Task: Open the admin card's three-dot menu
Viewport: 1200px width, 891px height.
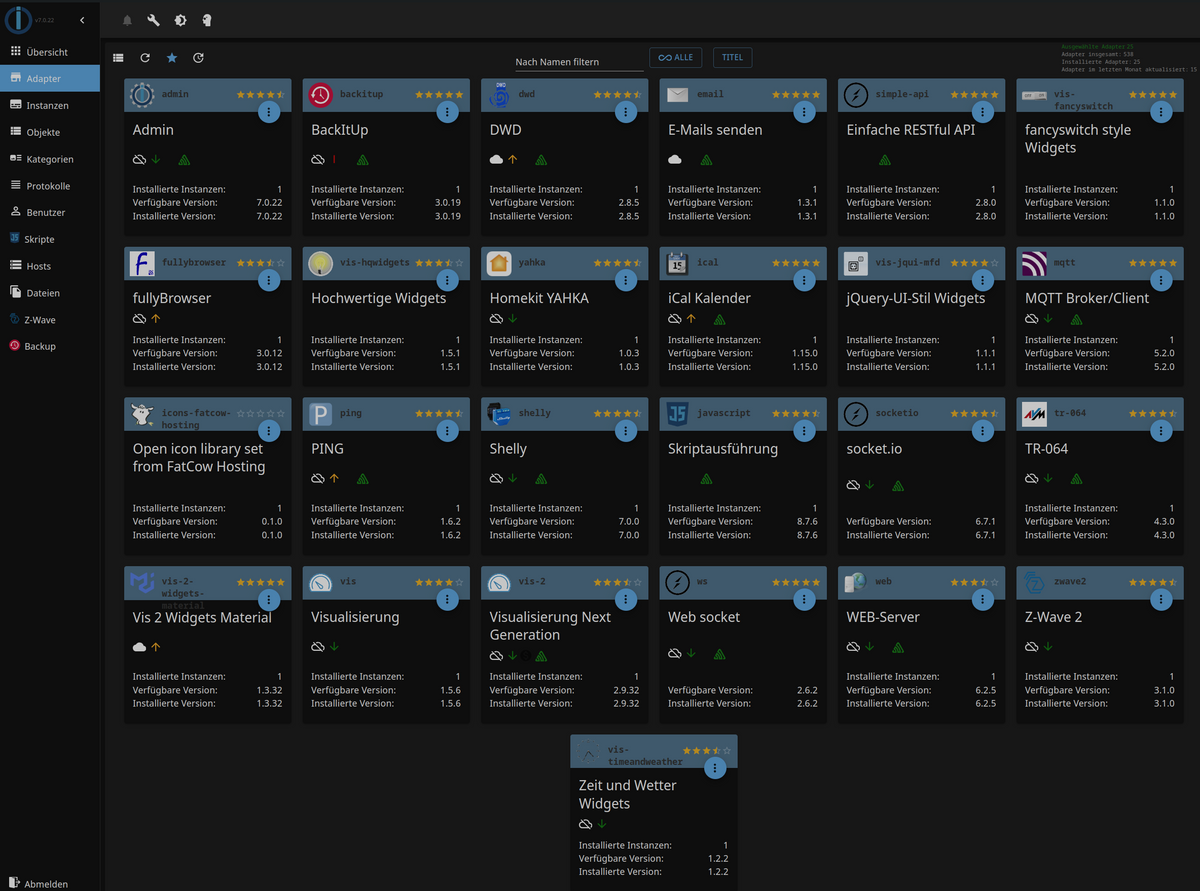Action: (269, 112)
